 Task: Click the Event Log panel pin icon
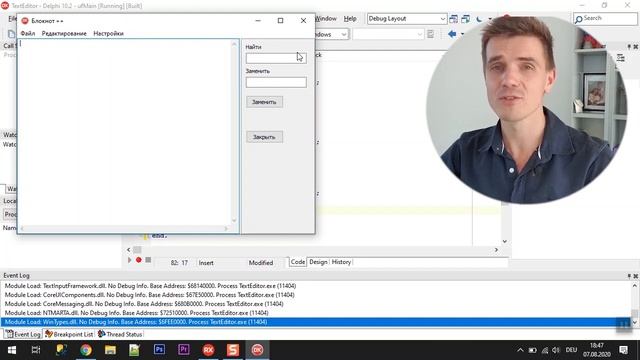point(629,276)
